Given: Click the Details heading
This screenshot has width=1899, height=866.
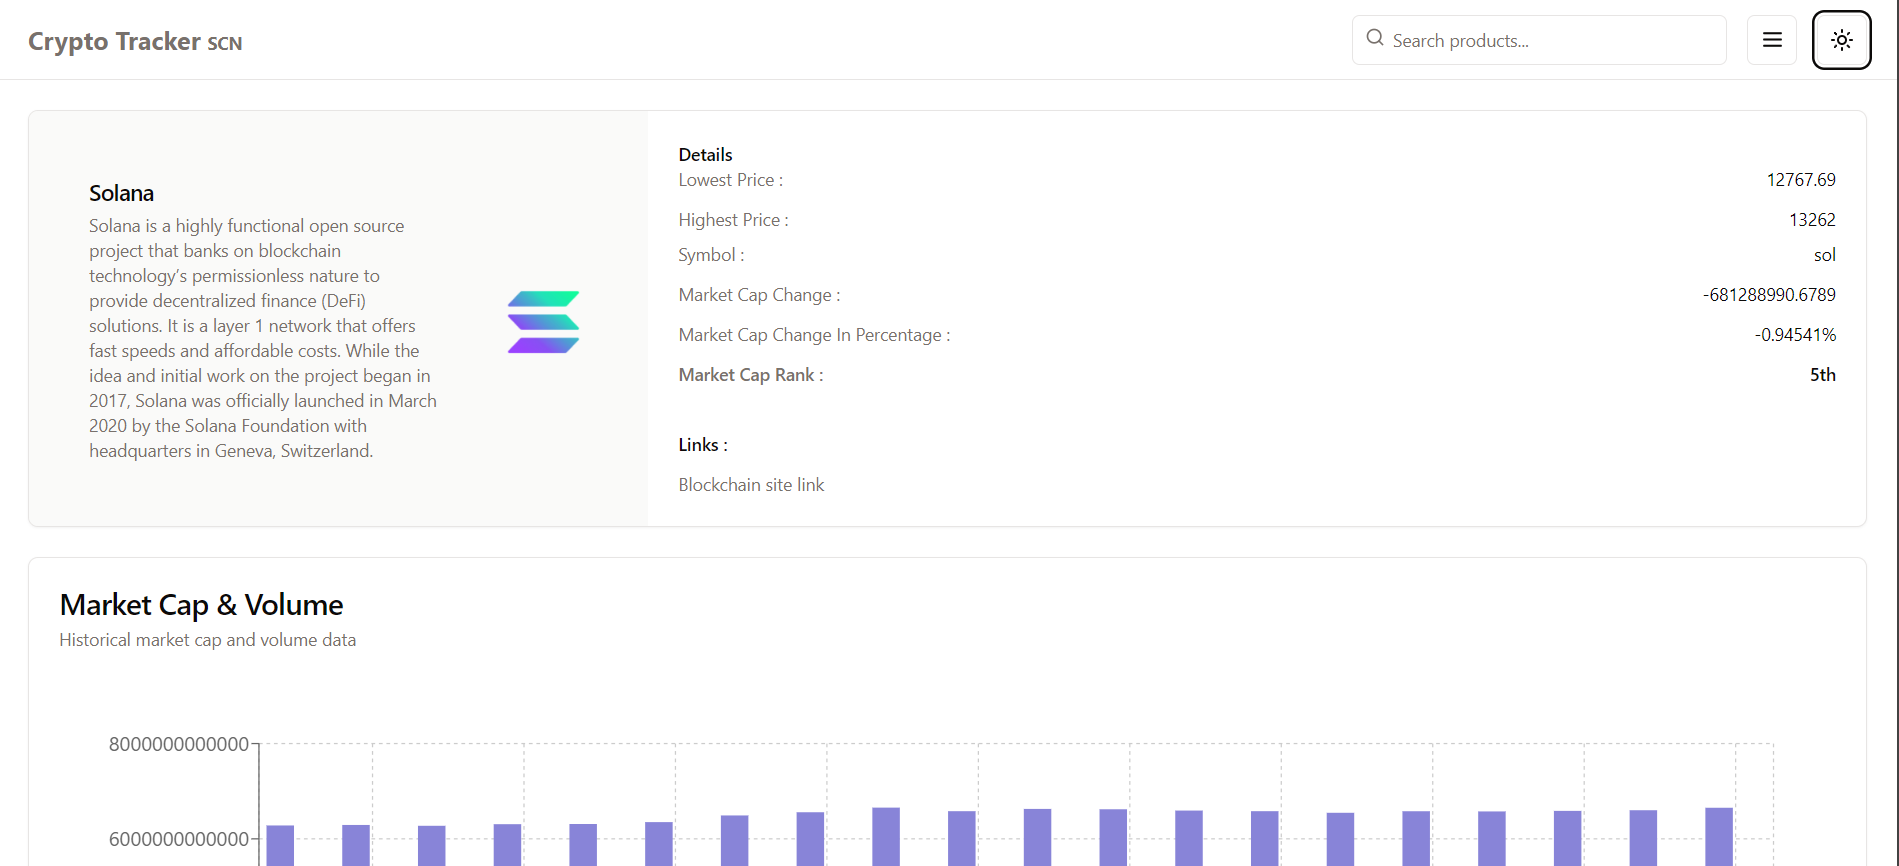Looking at the screenshot, I should 705,155.
